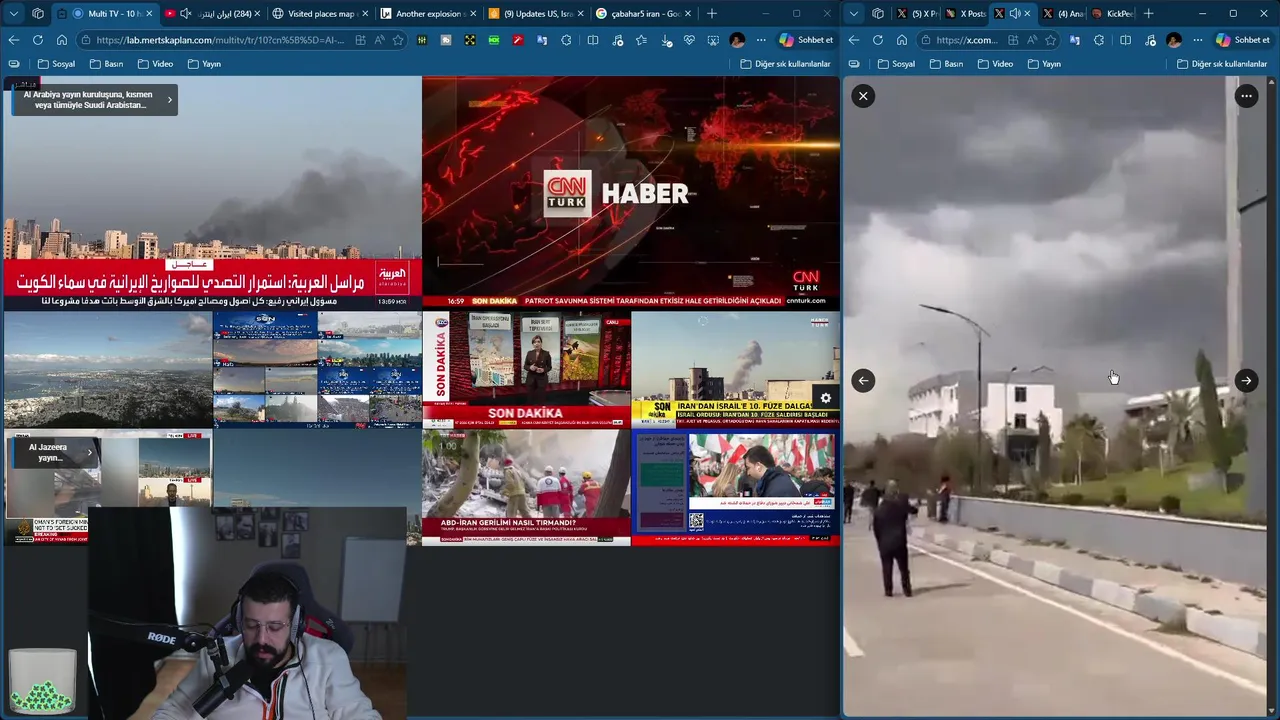Mute the Iran International YouTube tab audio

coord(185,13)
